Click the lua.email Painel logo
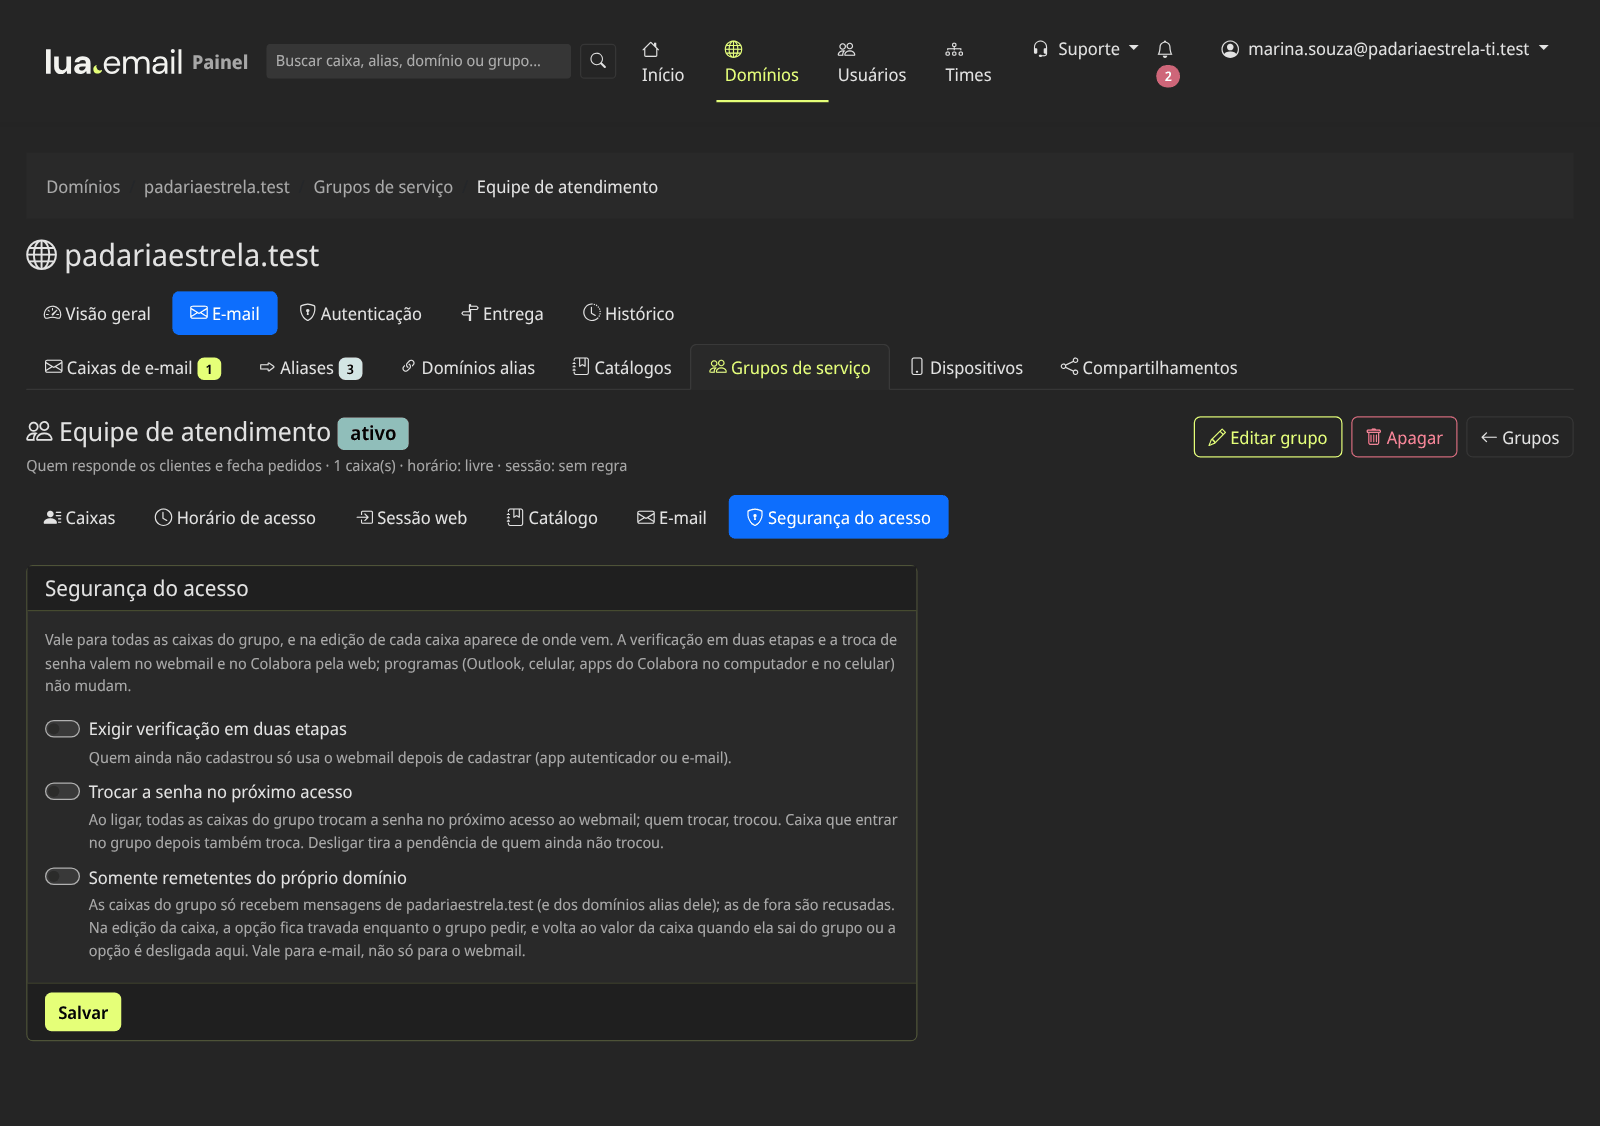1600x1126 pixels. click(x=146, y=62)
